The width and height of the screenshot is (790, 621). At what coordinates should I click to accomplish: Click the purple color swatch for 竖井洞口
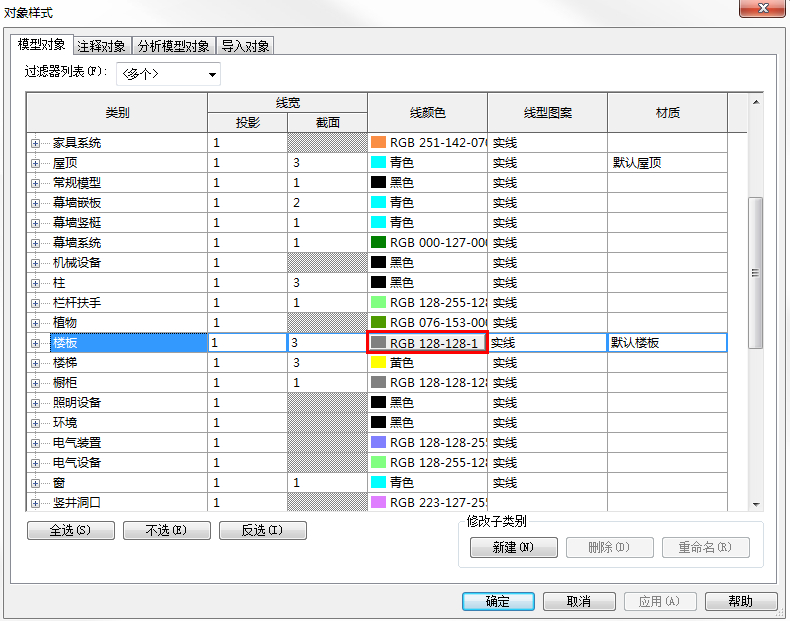[x=378, y=502]
